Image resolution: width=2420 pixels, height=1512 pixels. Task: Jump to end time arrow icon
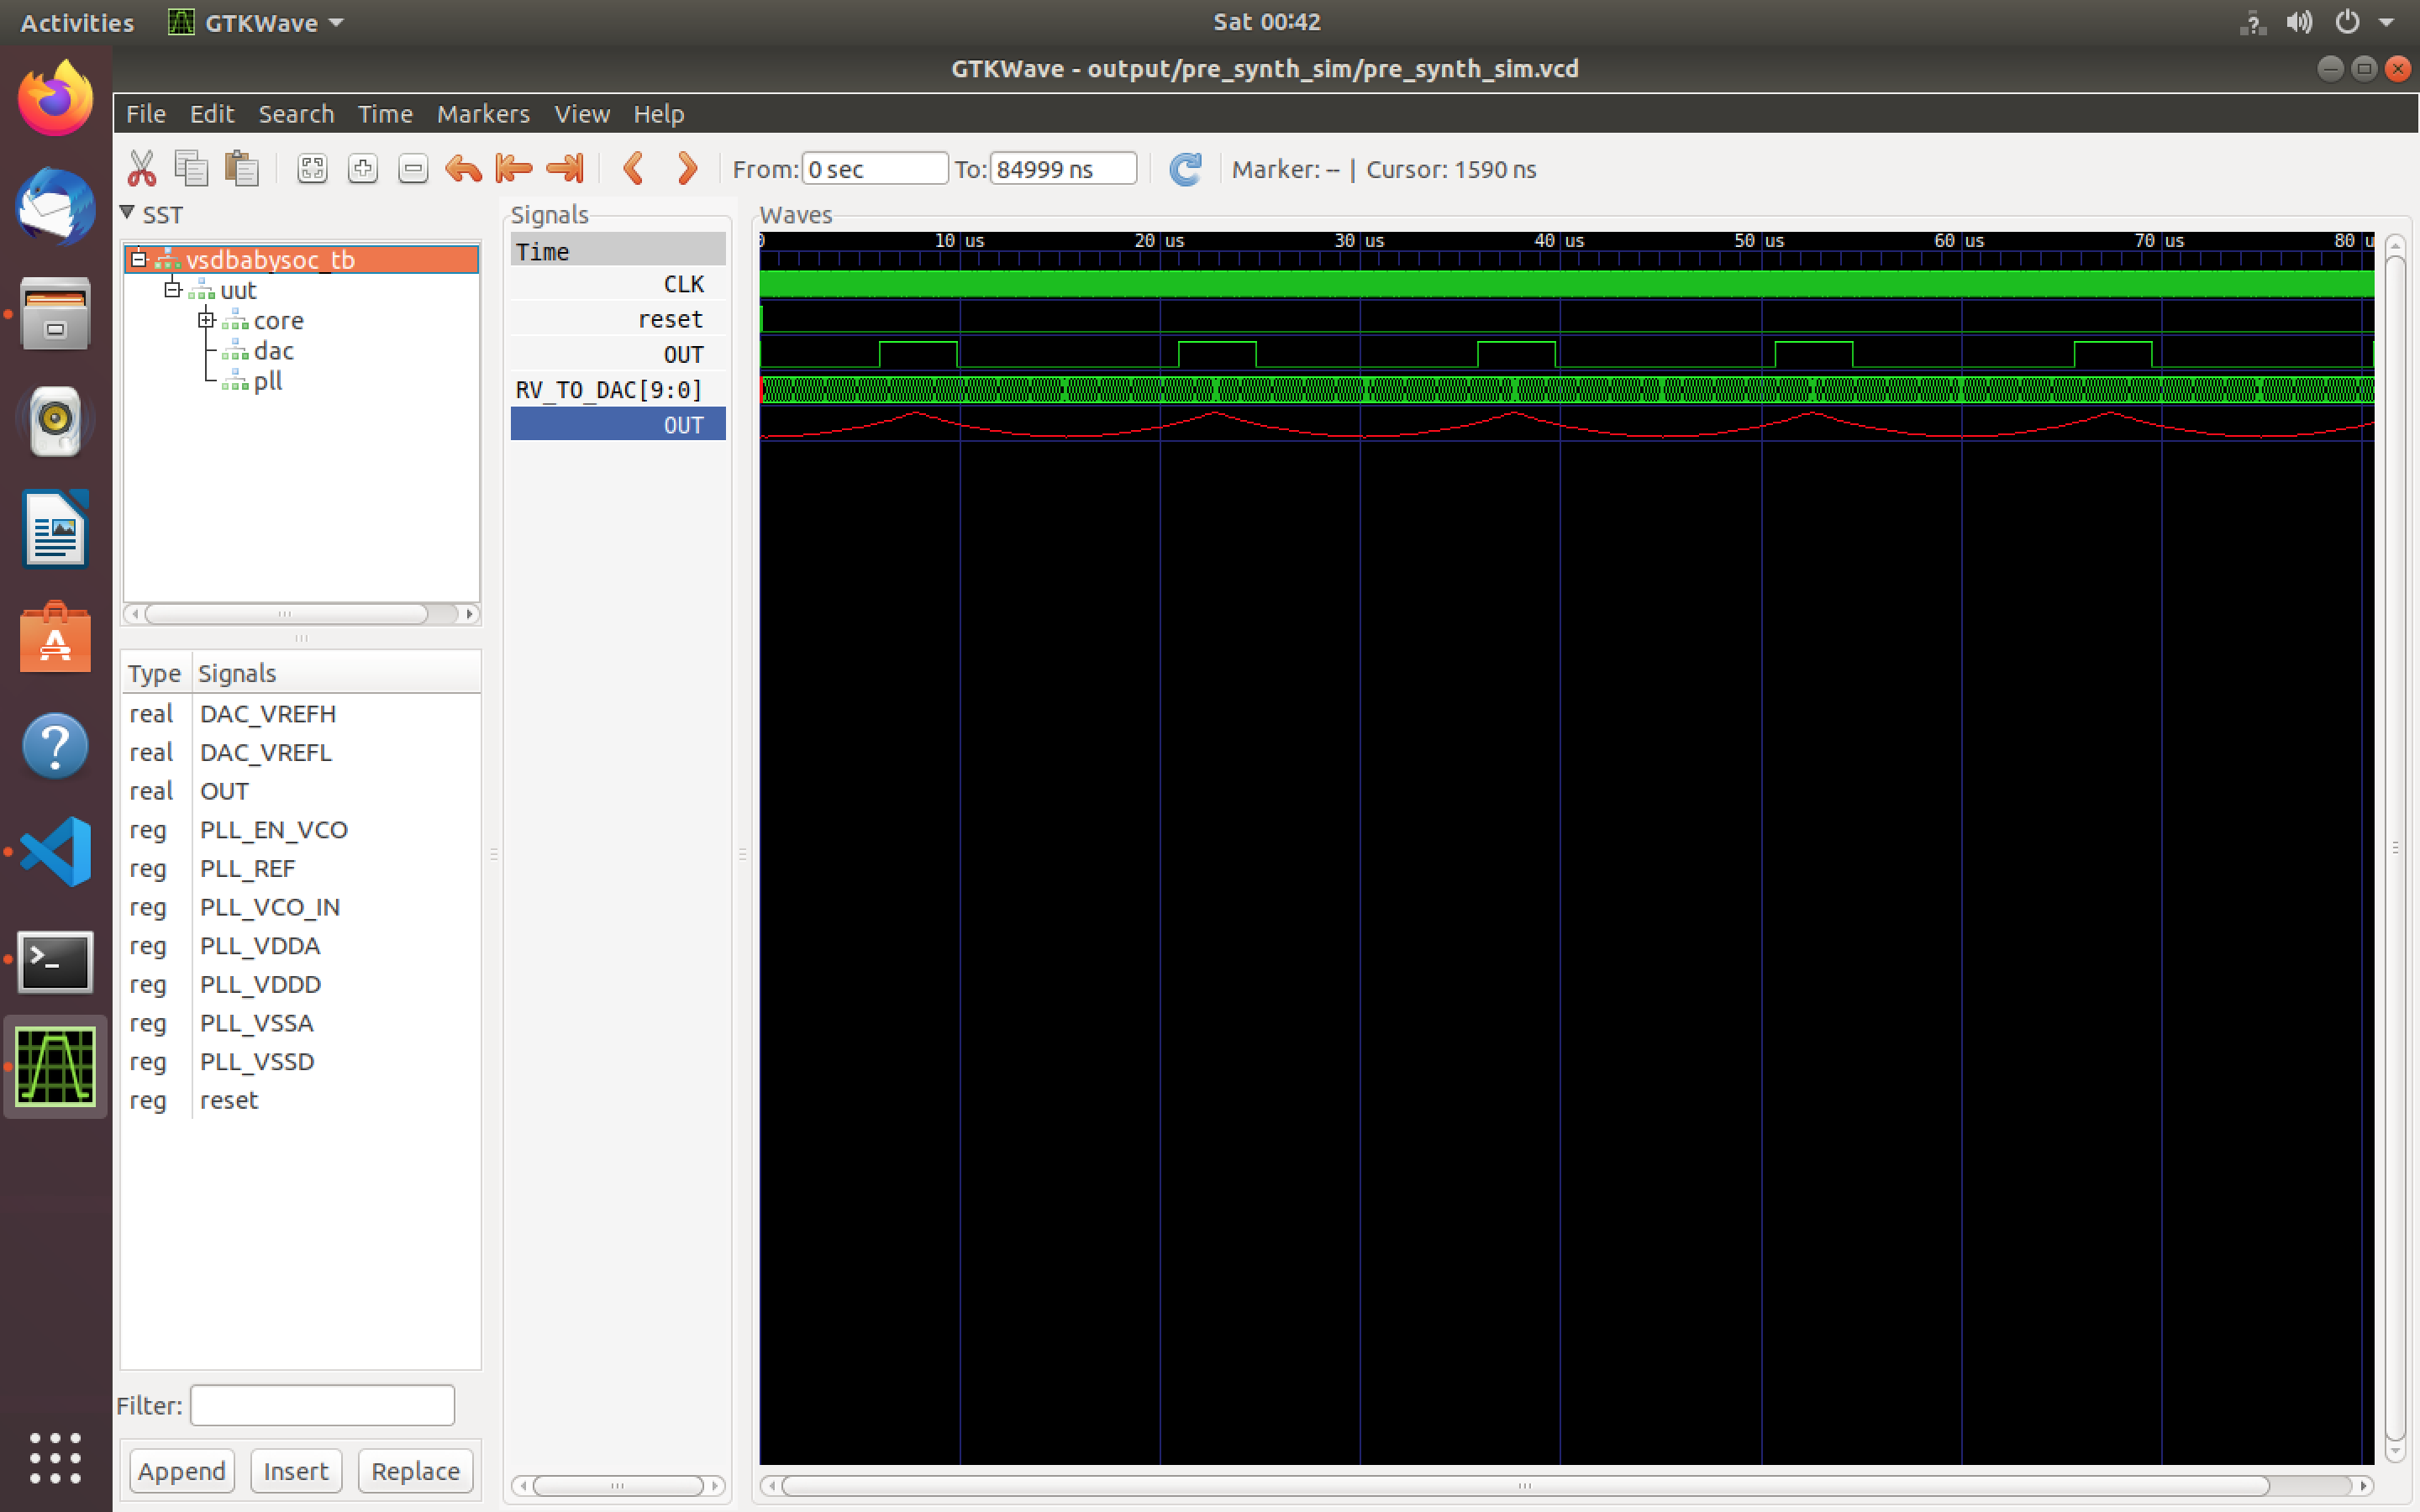565,169
